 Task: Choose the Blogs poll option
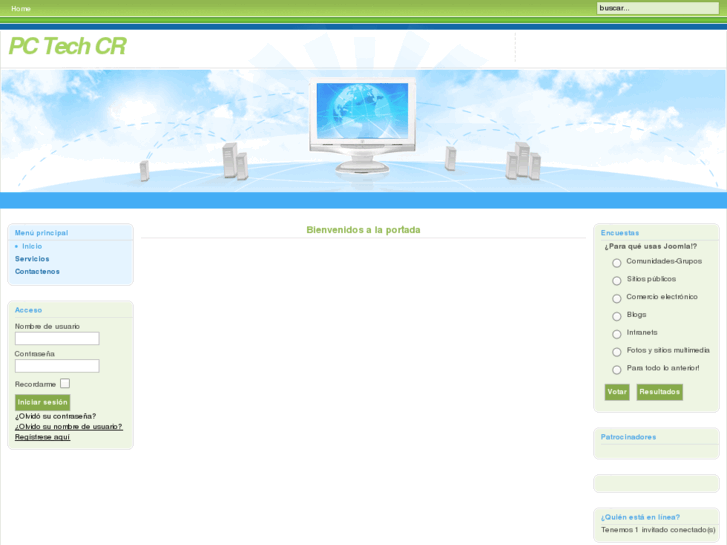click(x=617, y=316)
